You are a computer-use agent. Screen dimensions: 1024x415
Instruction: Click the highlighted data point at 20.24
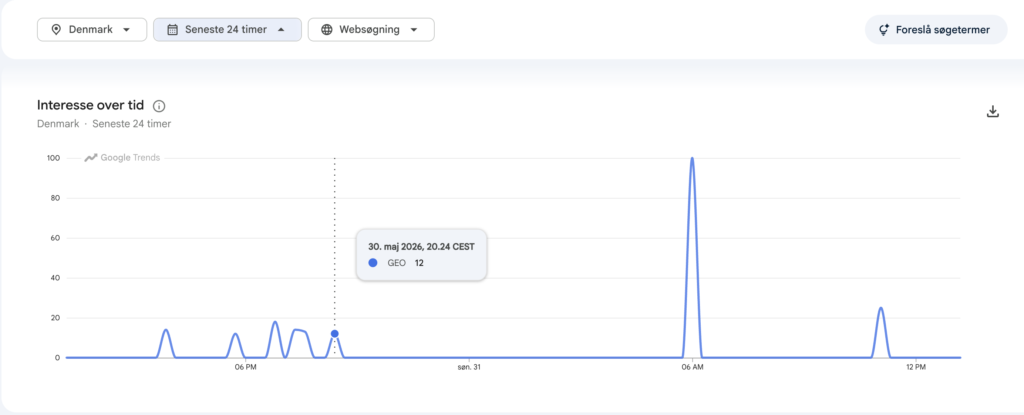point(334,333)
